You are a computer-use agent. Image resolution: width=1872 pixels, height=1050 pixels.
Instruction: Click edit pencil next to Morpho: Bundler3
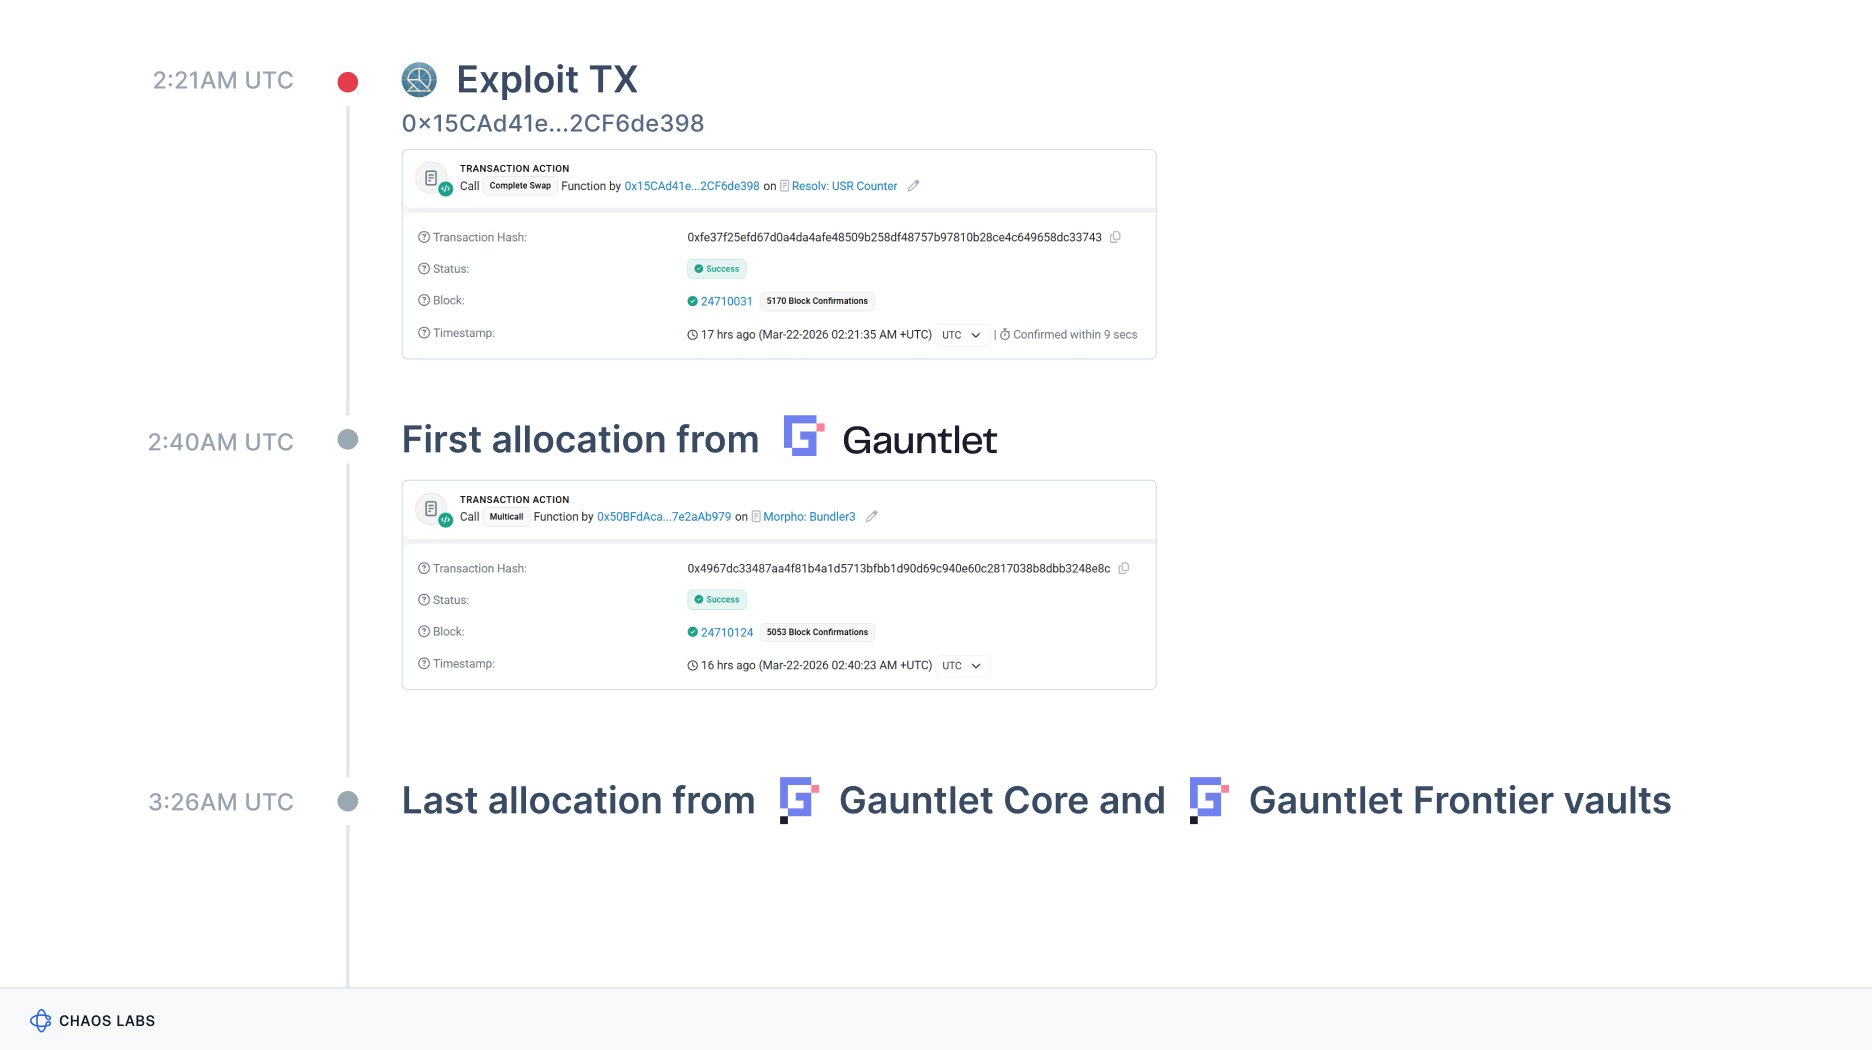click(871, 517)
